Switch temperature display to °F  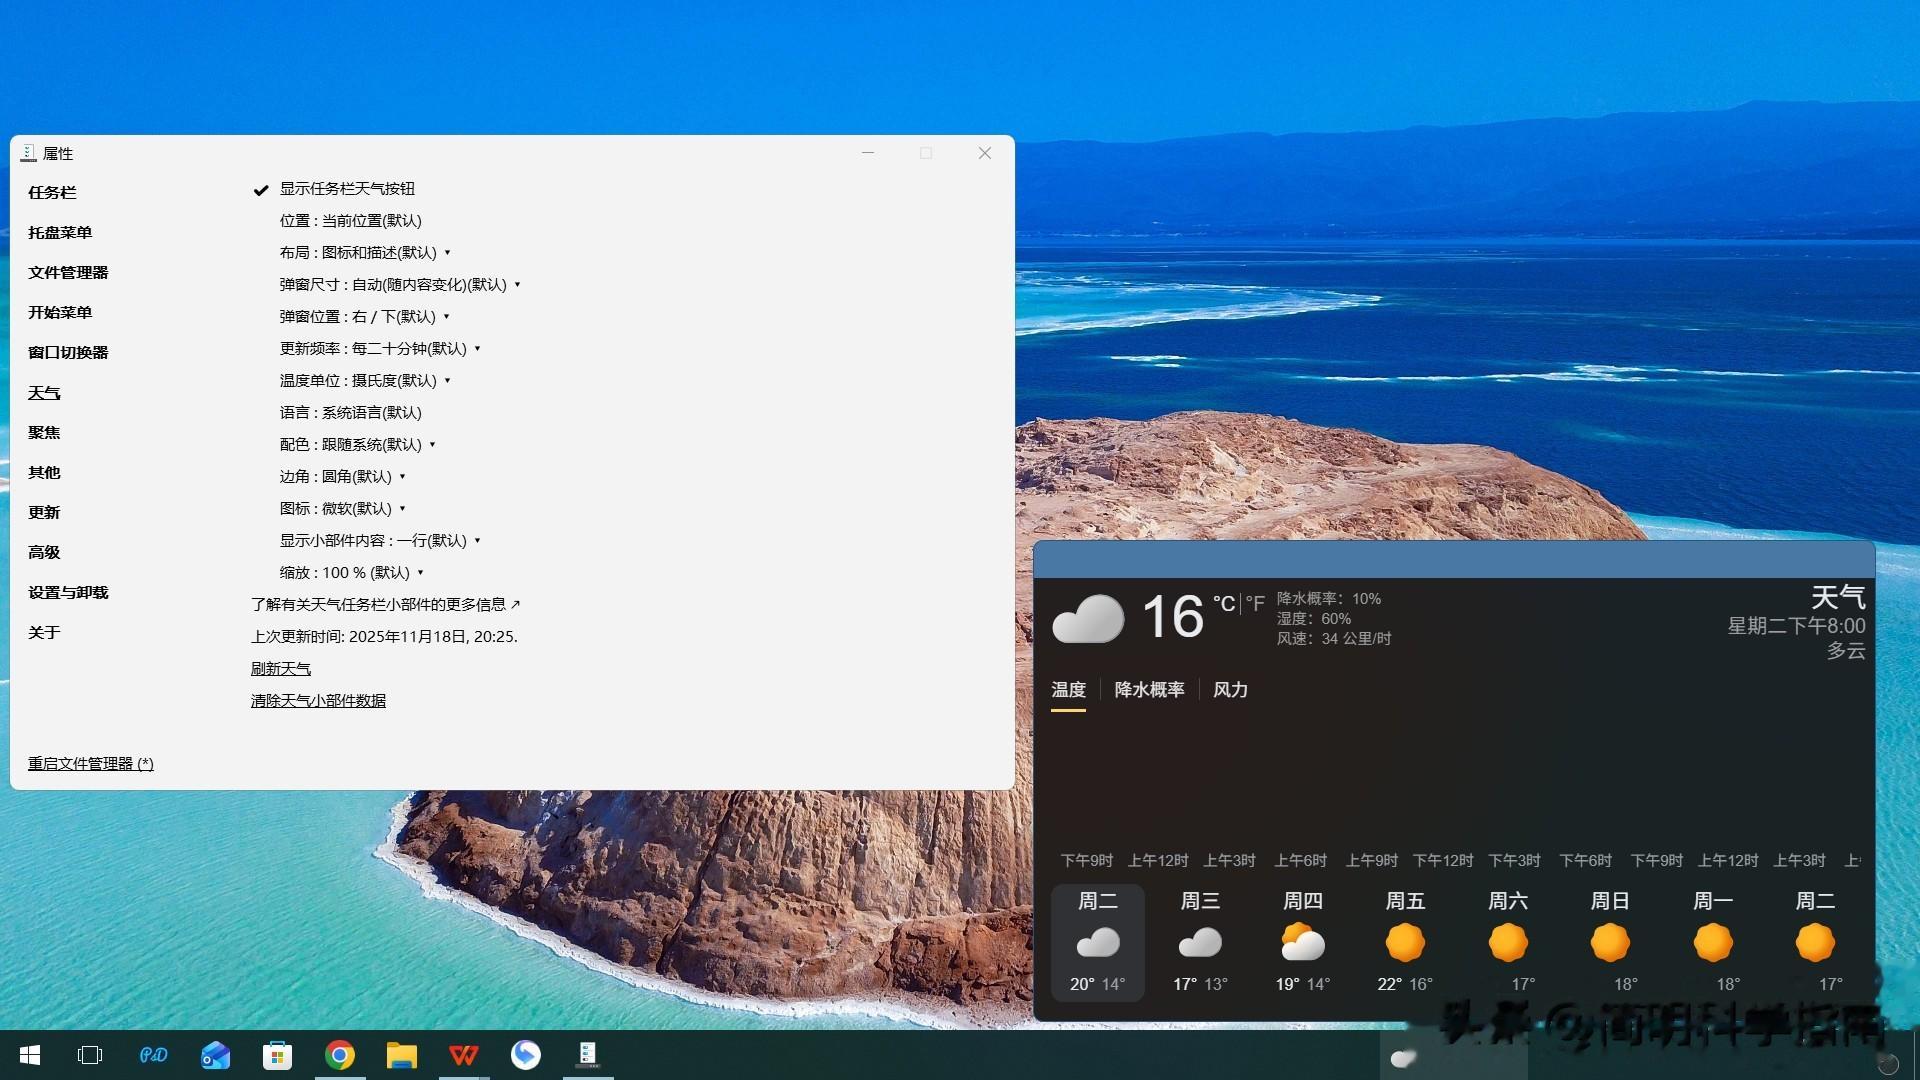click(x=1254, y=604)
